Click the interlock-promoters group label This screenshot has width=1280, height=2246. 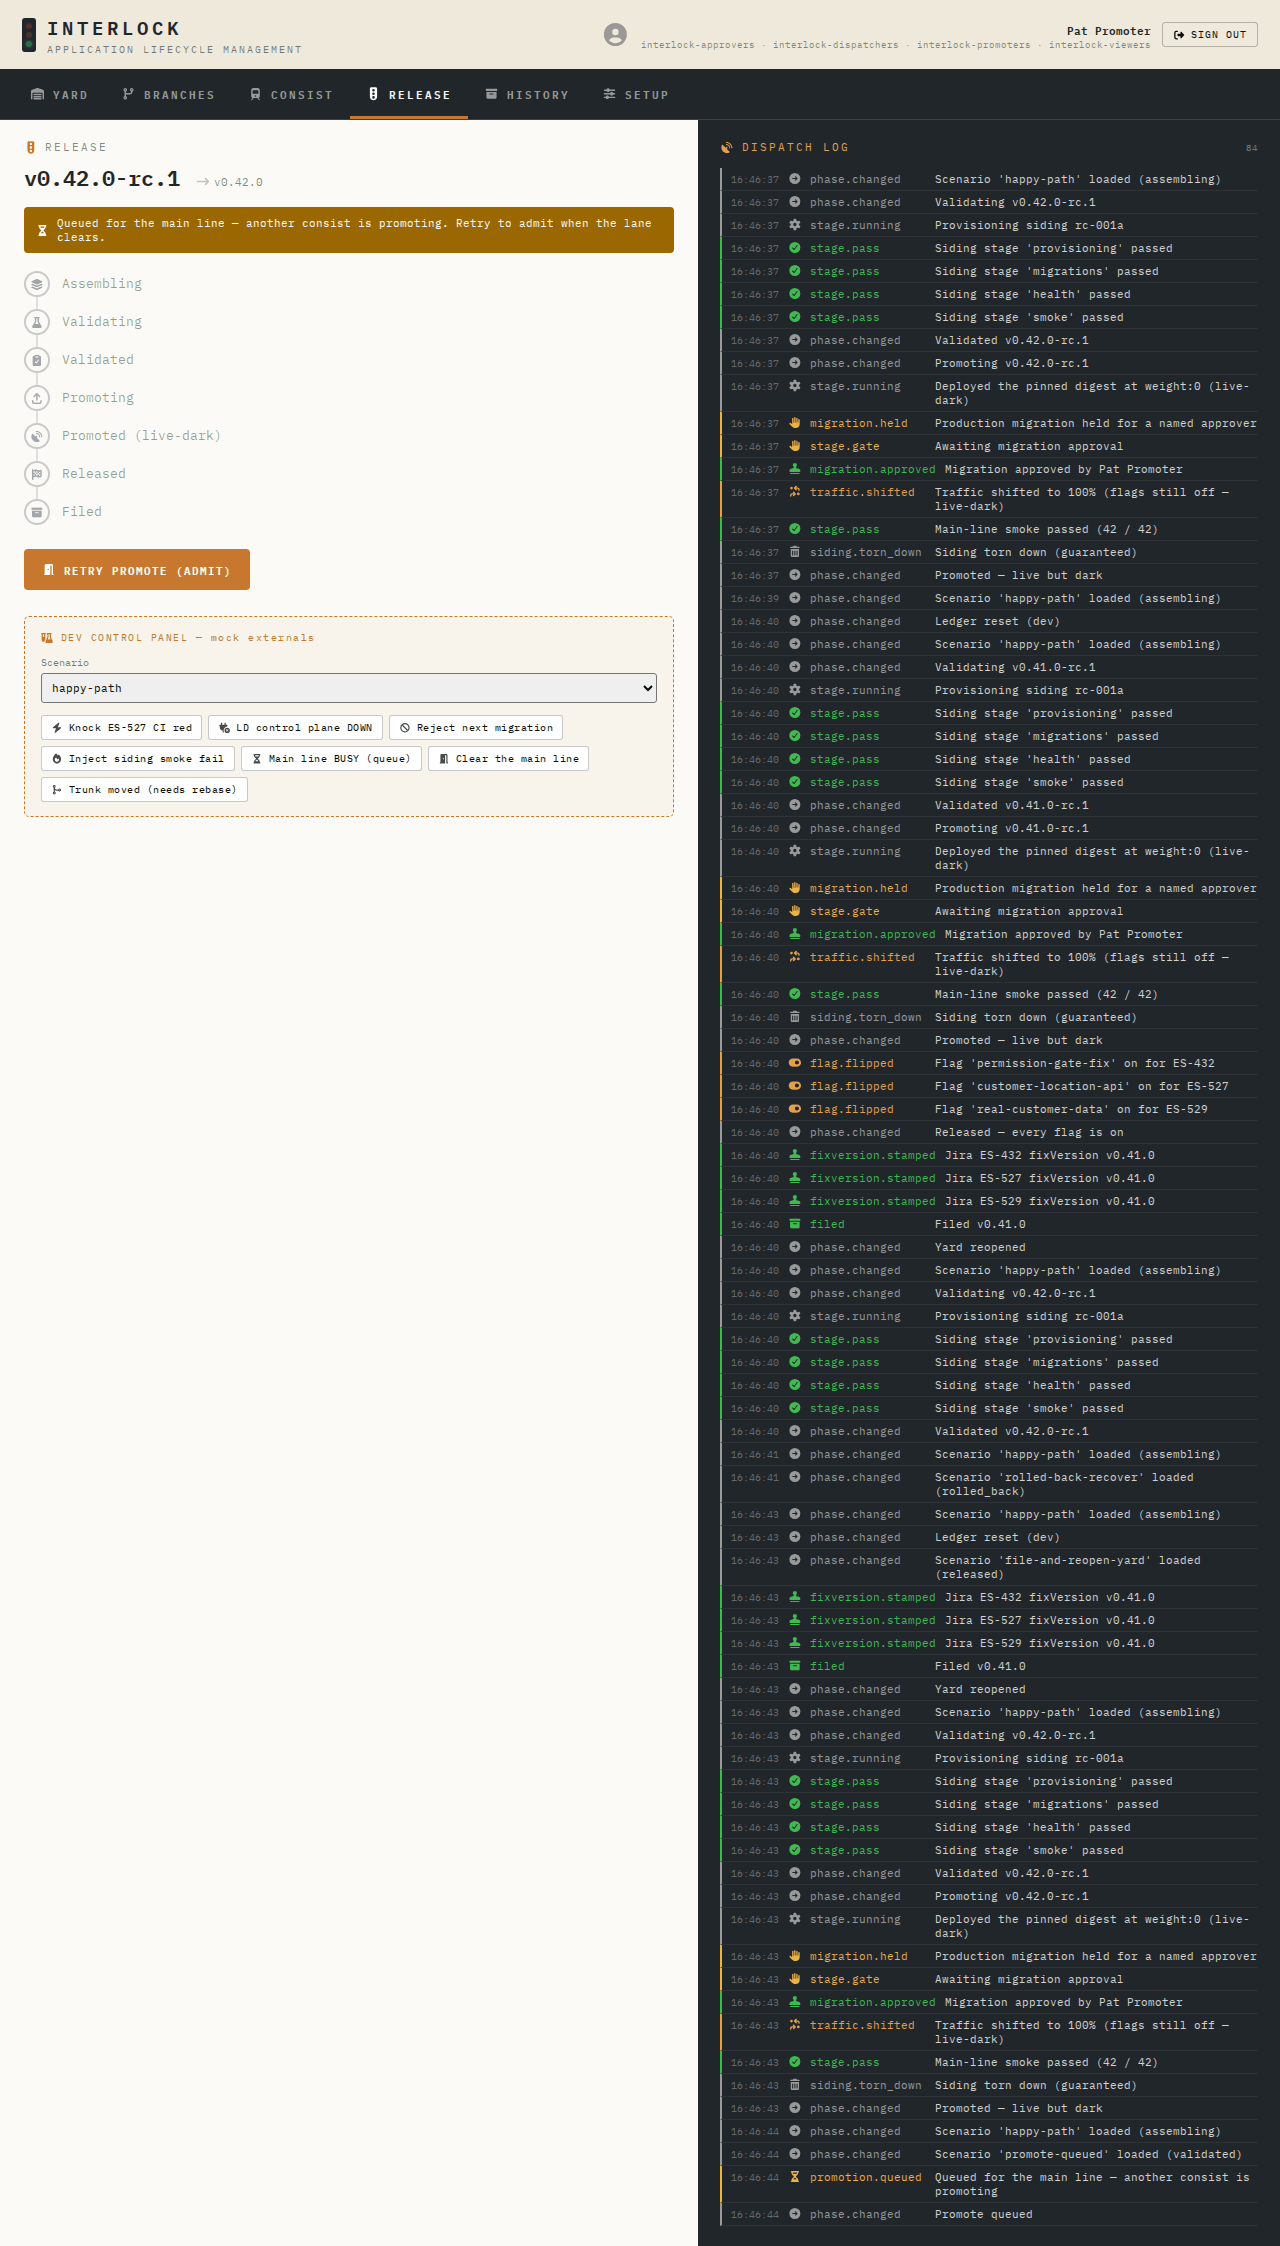pos(974,45)
